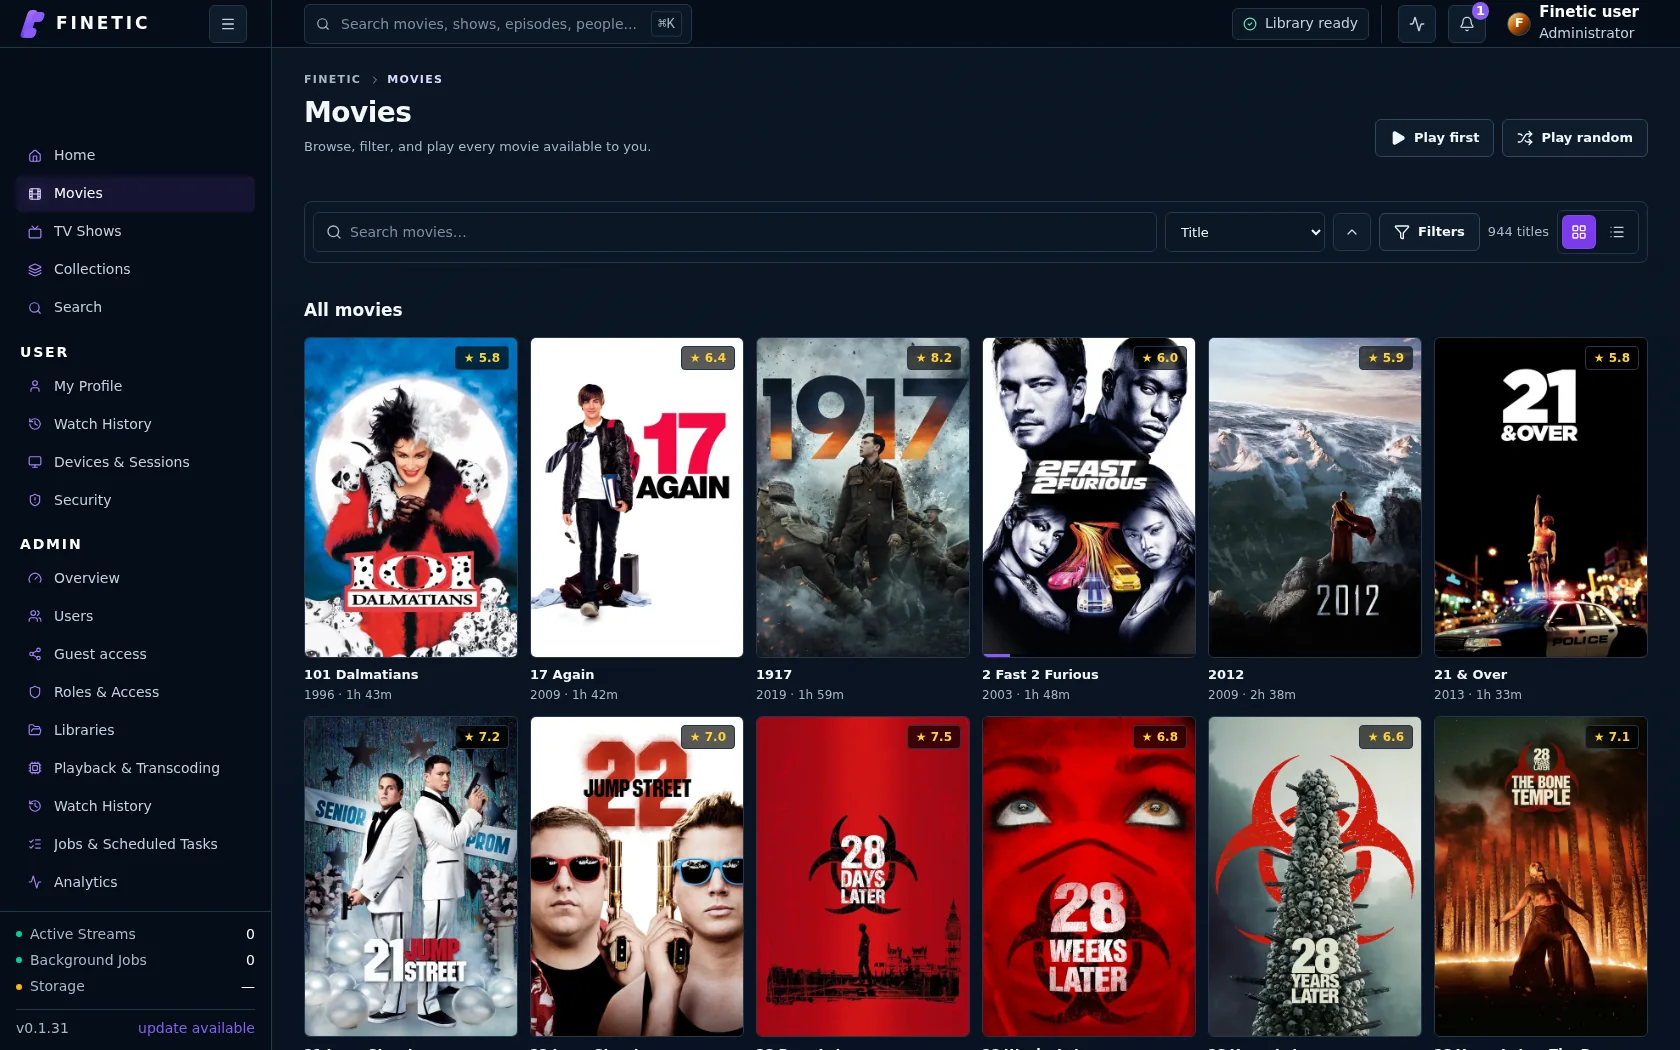1680x1050 pixels.
Task: Focus the Search movies... filter field
Action: point(735,232)
